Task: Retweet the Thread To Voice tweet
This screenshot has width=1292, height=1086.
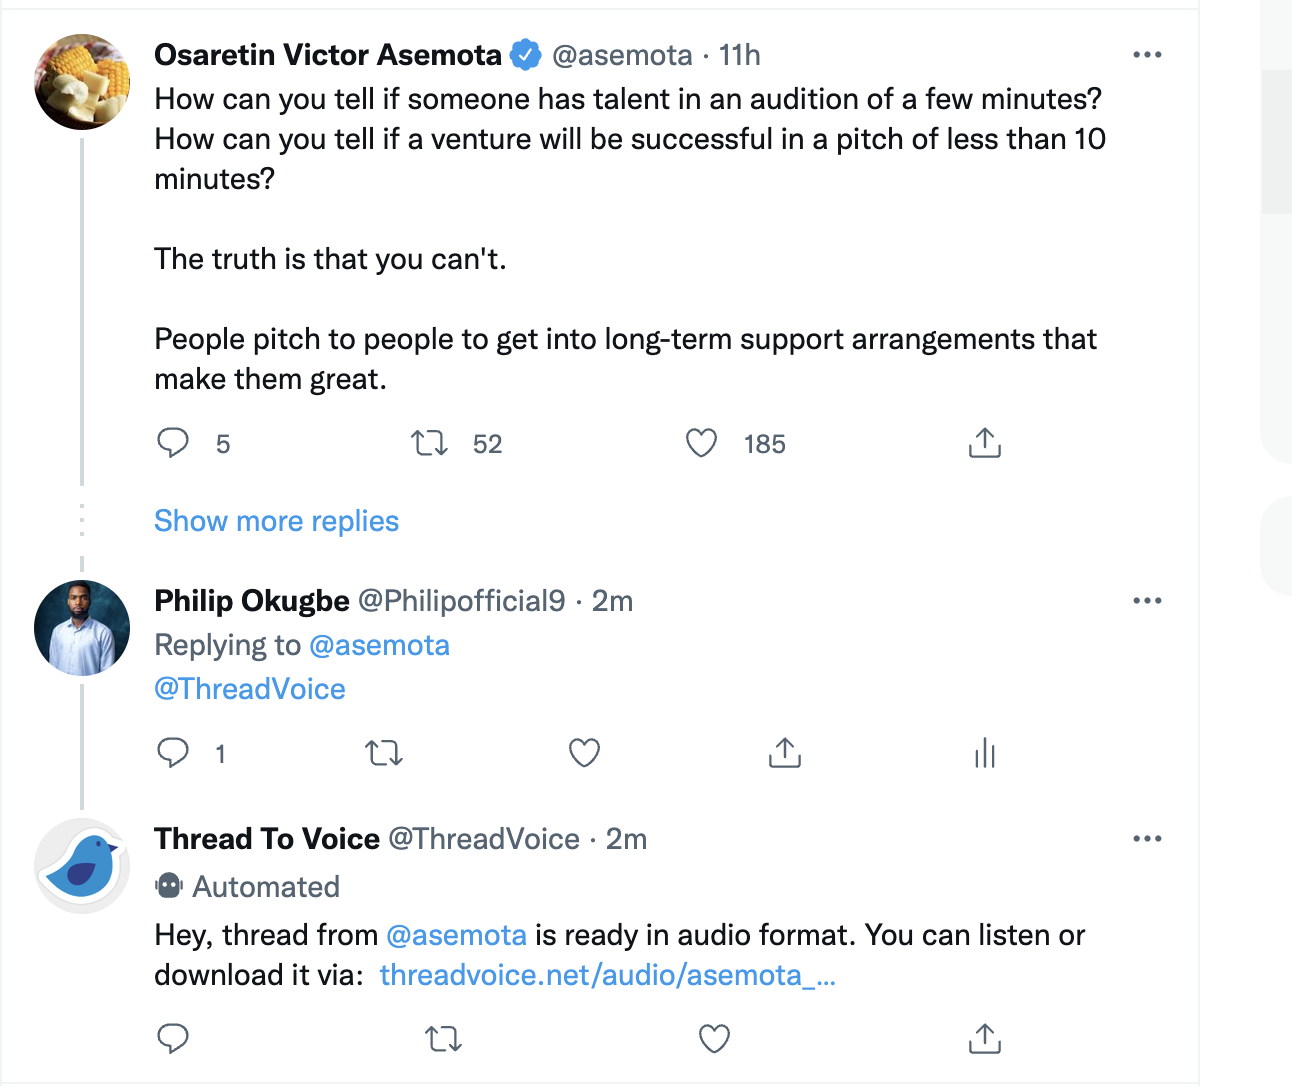Action: tap(444, 1039)
